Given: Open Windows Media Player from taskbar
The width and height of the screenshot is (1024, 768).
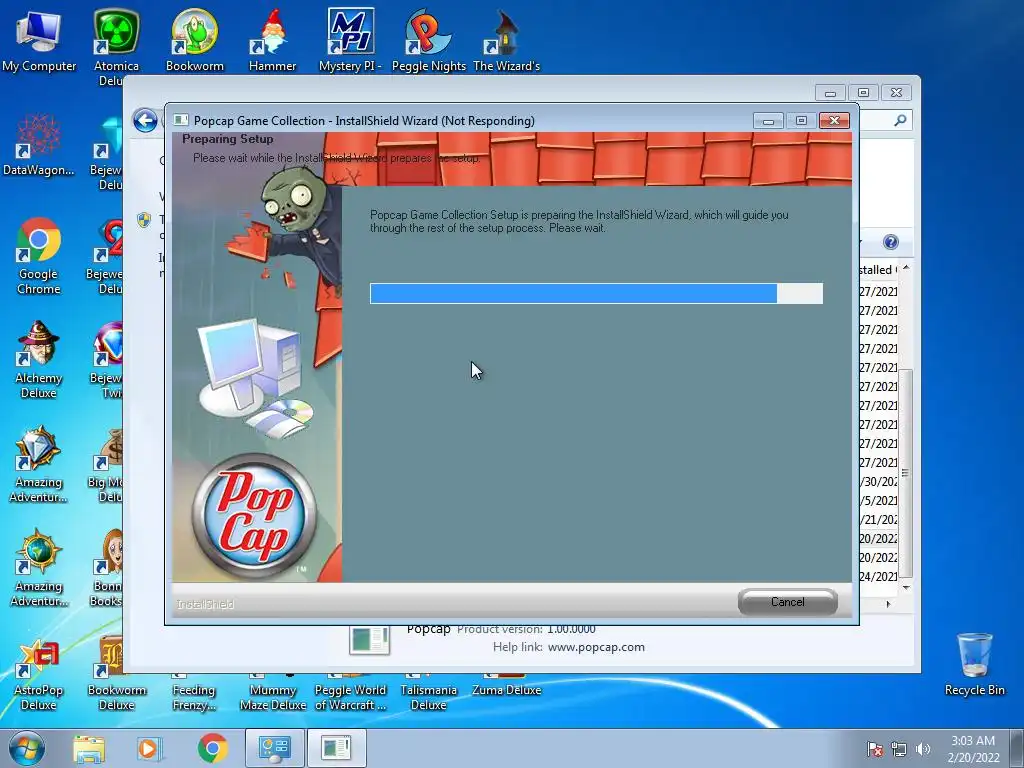Looking at the screenshot, I should pyautogui.click(x=149, y=748).
